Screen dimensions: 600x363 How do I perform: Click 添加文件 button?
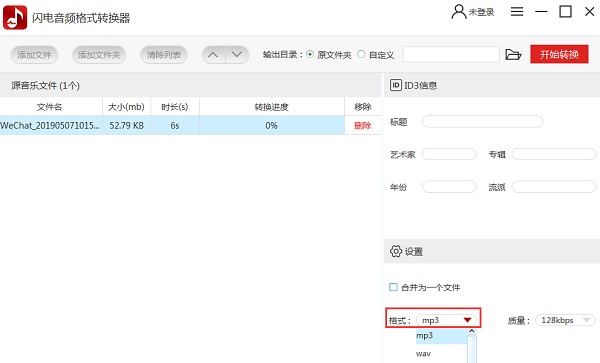point(34,55)
